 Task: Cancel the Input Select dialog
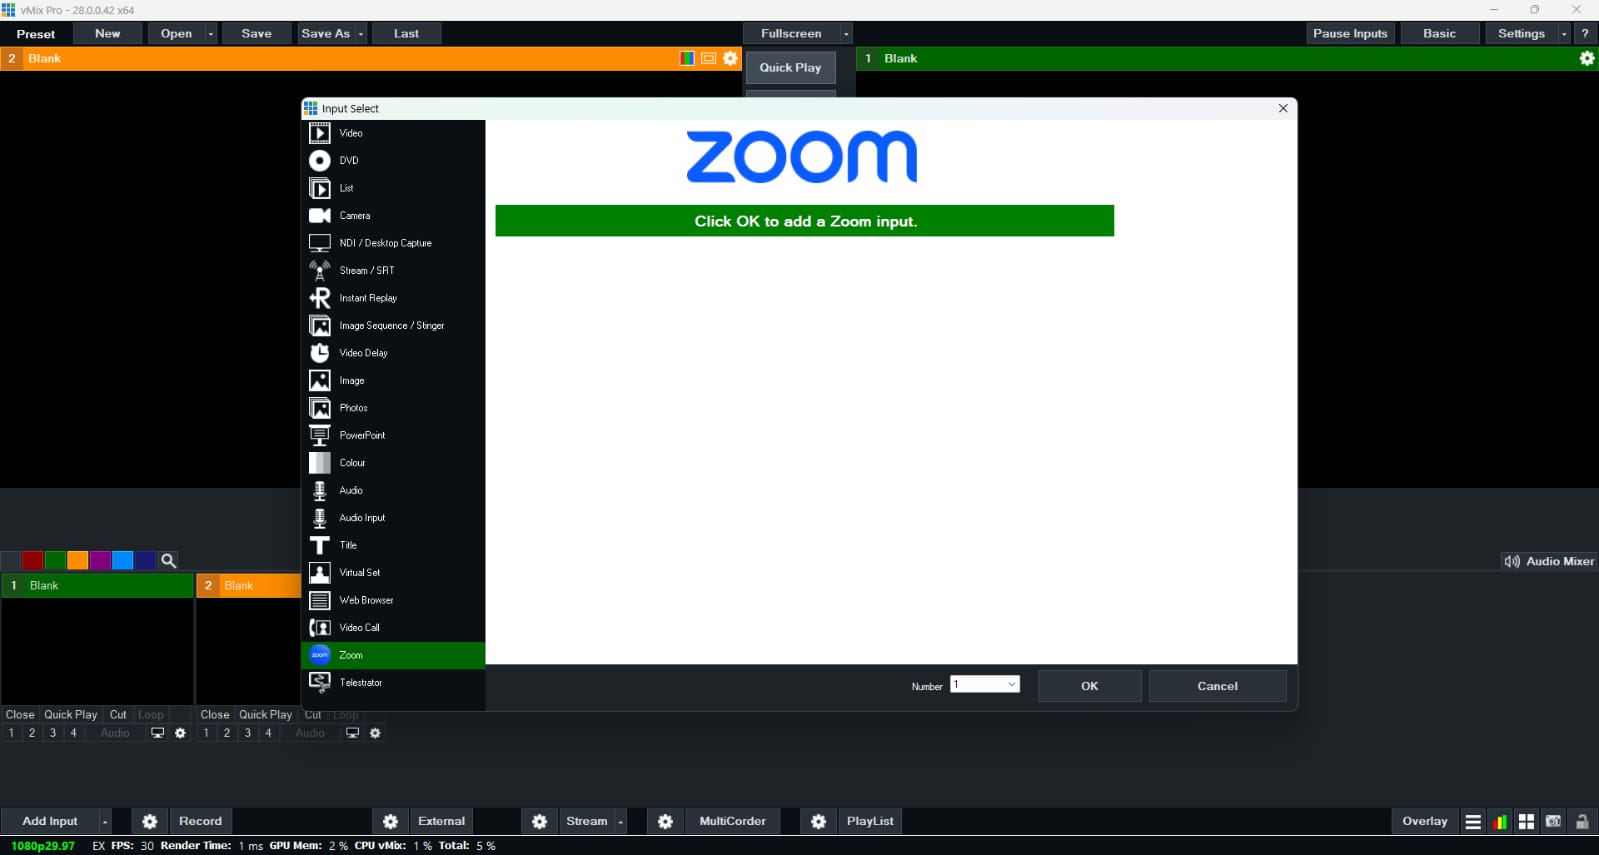pos(1218,686)
